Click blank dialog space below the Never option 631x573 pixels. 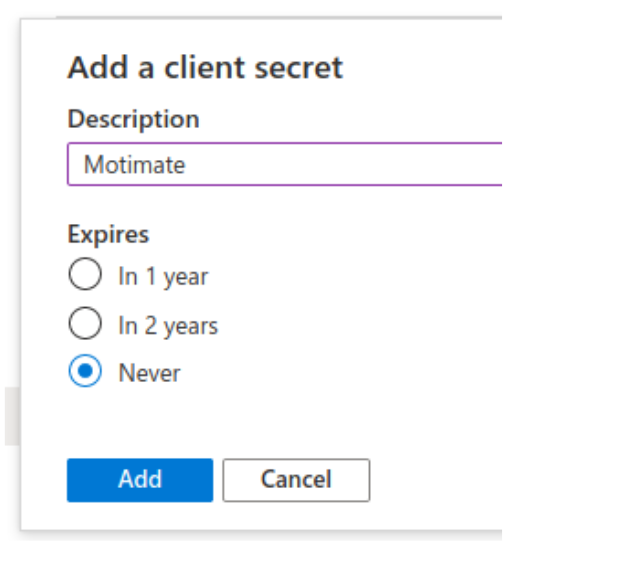tap(250, 420)
